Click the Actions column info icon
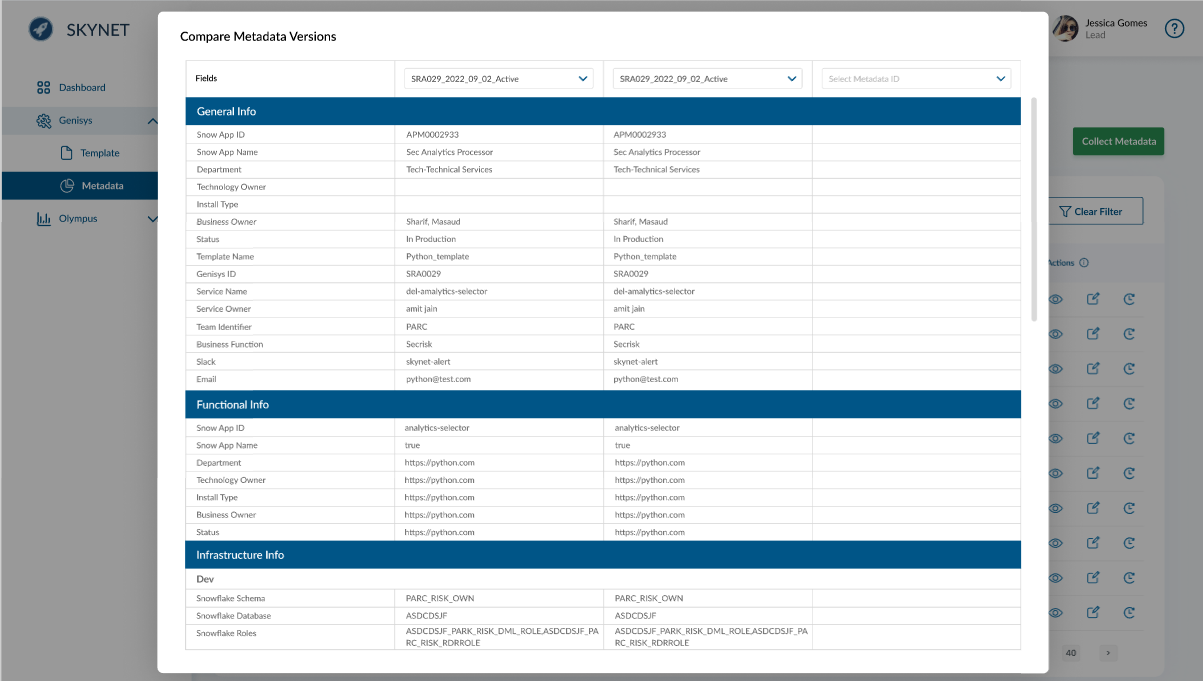This screenshot has height=681, width=1203. tap(1084, 263)
